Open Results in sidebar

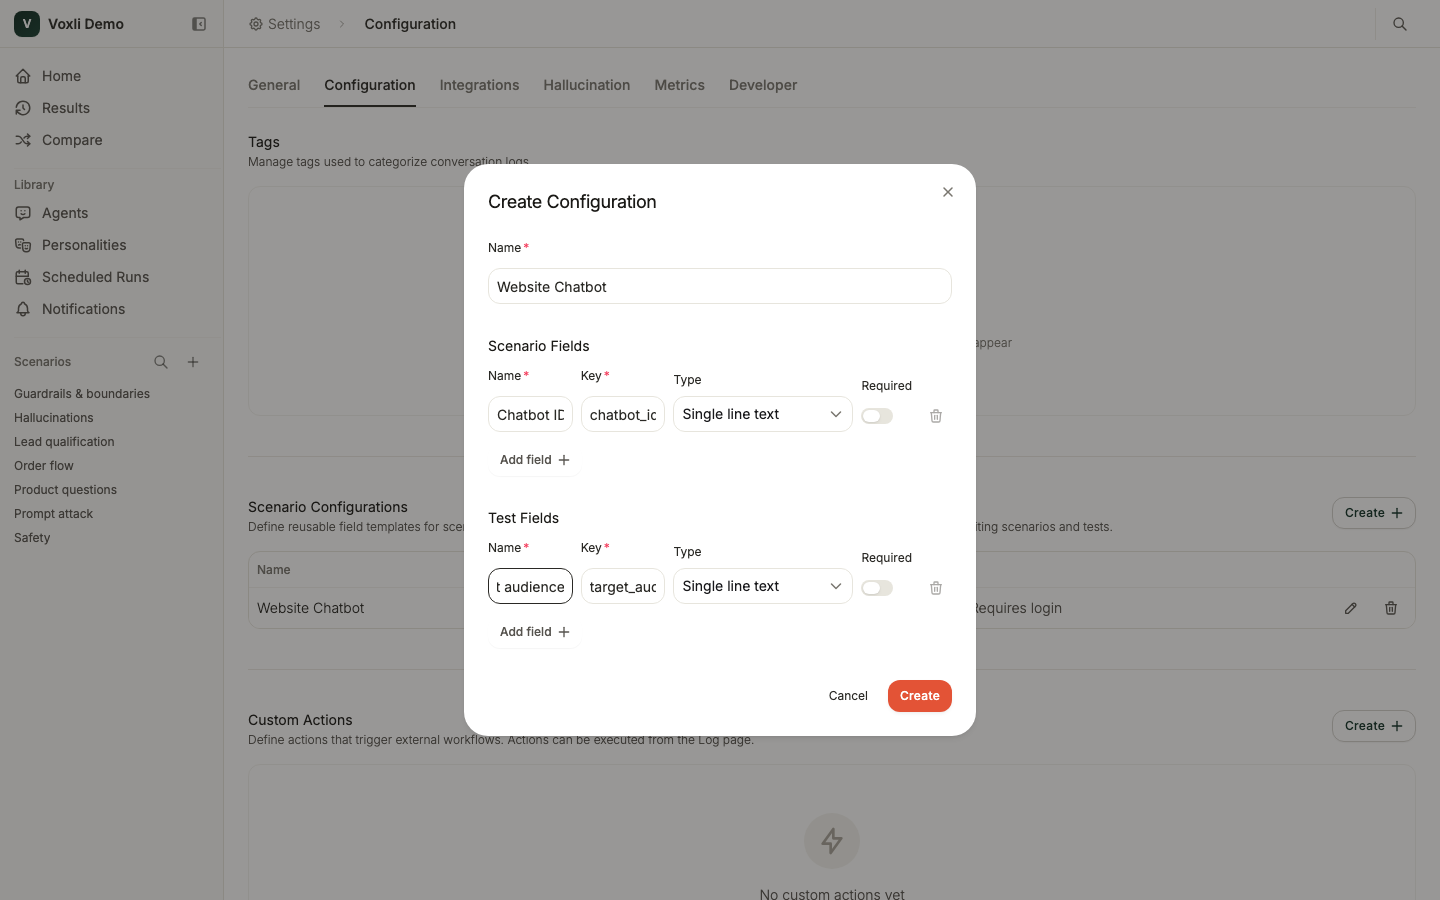(66, 108)
